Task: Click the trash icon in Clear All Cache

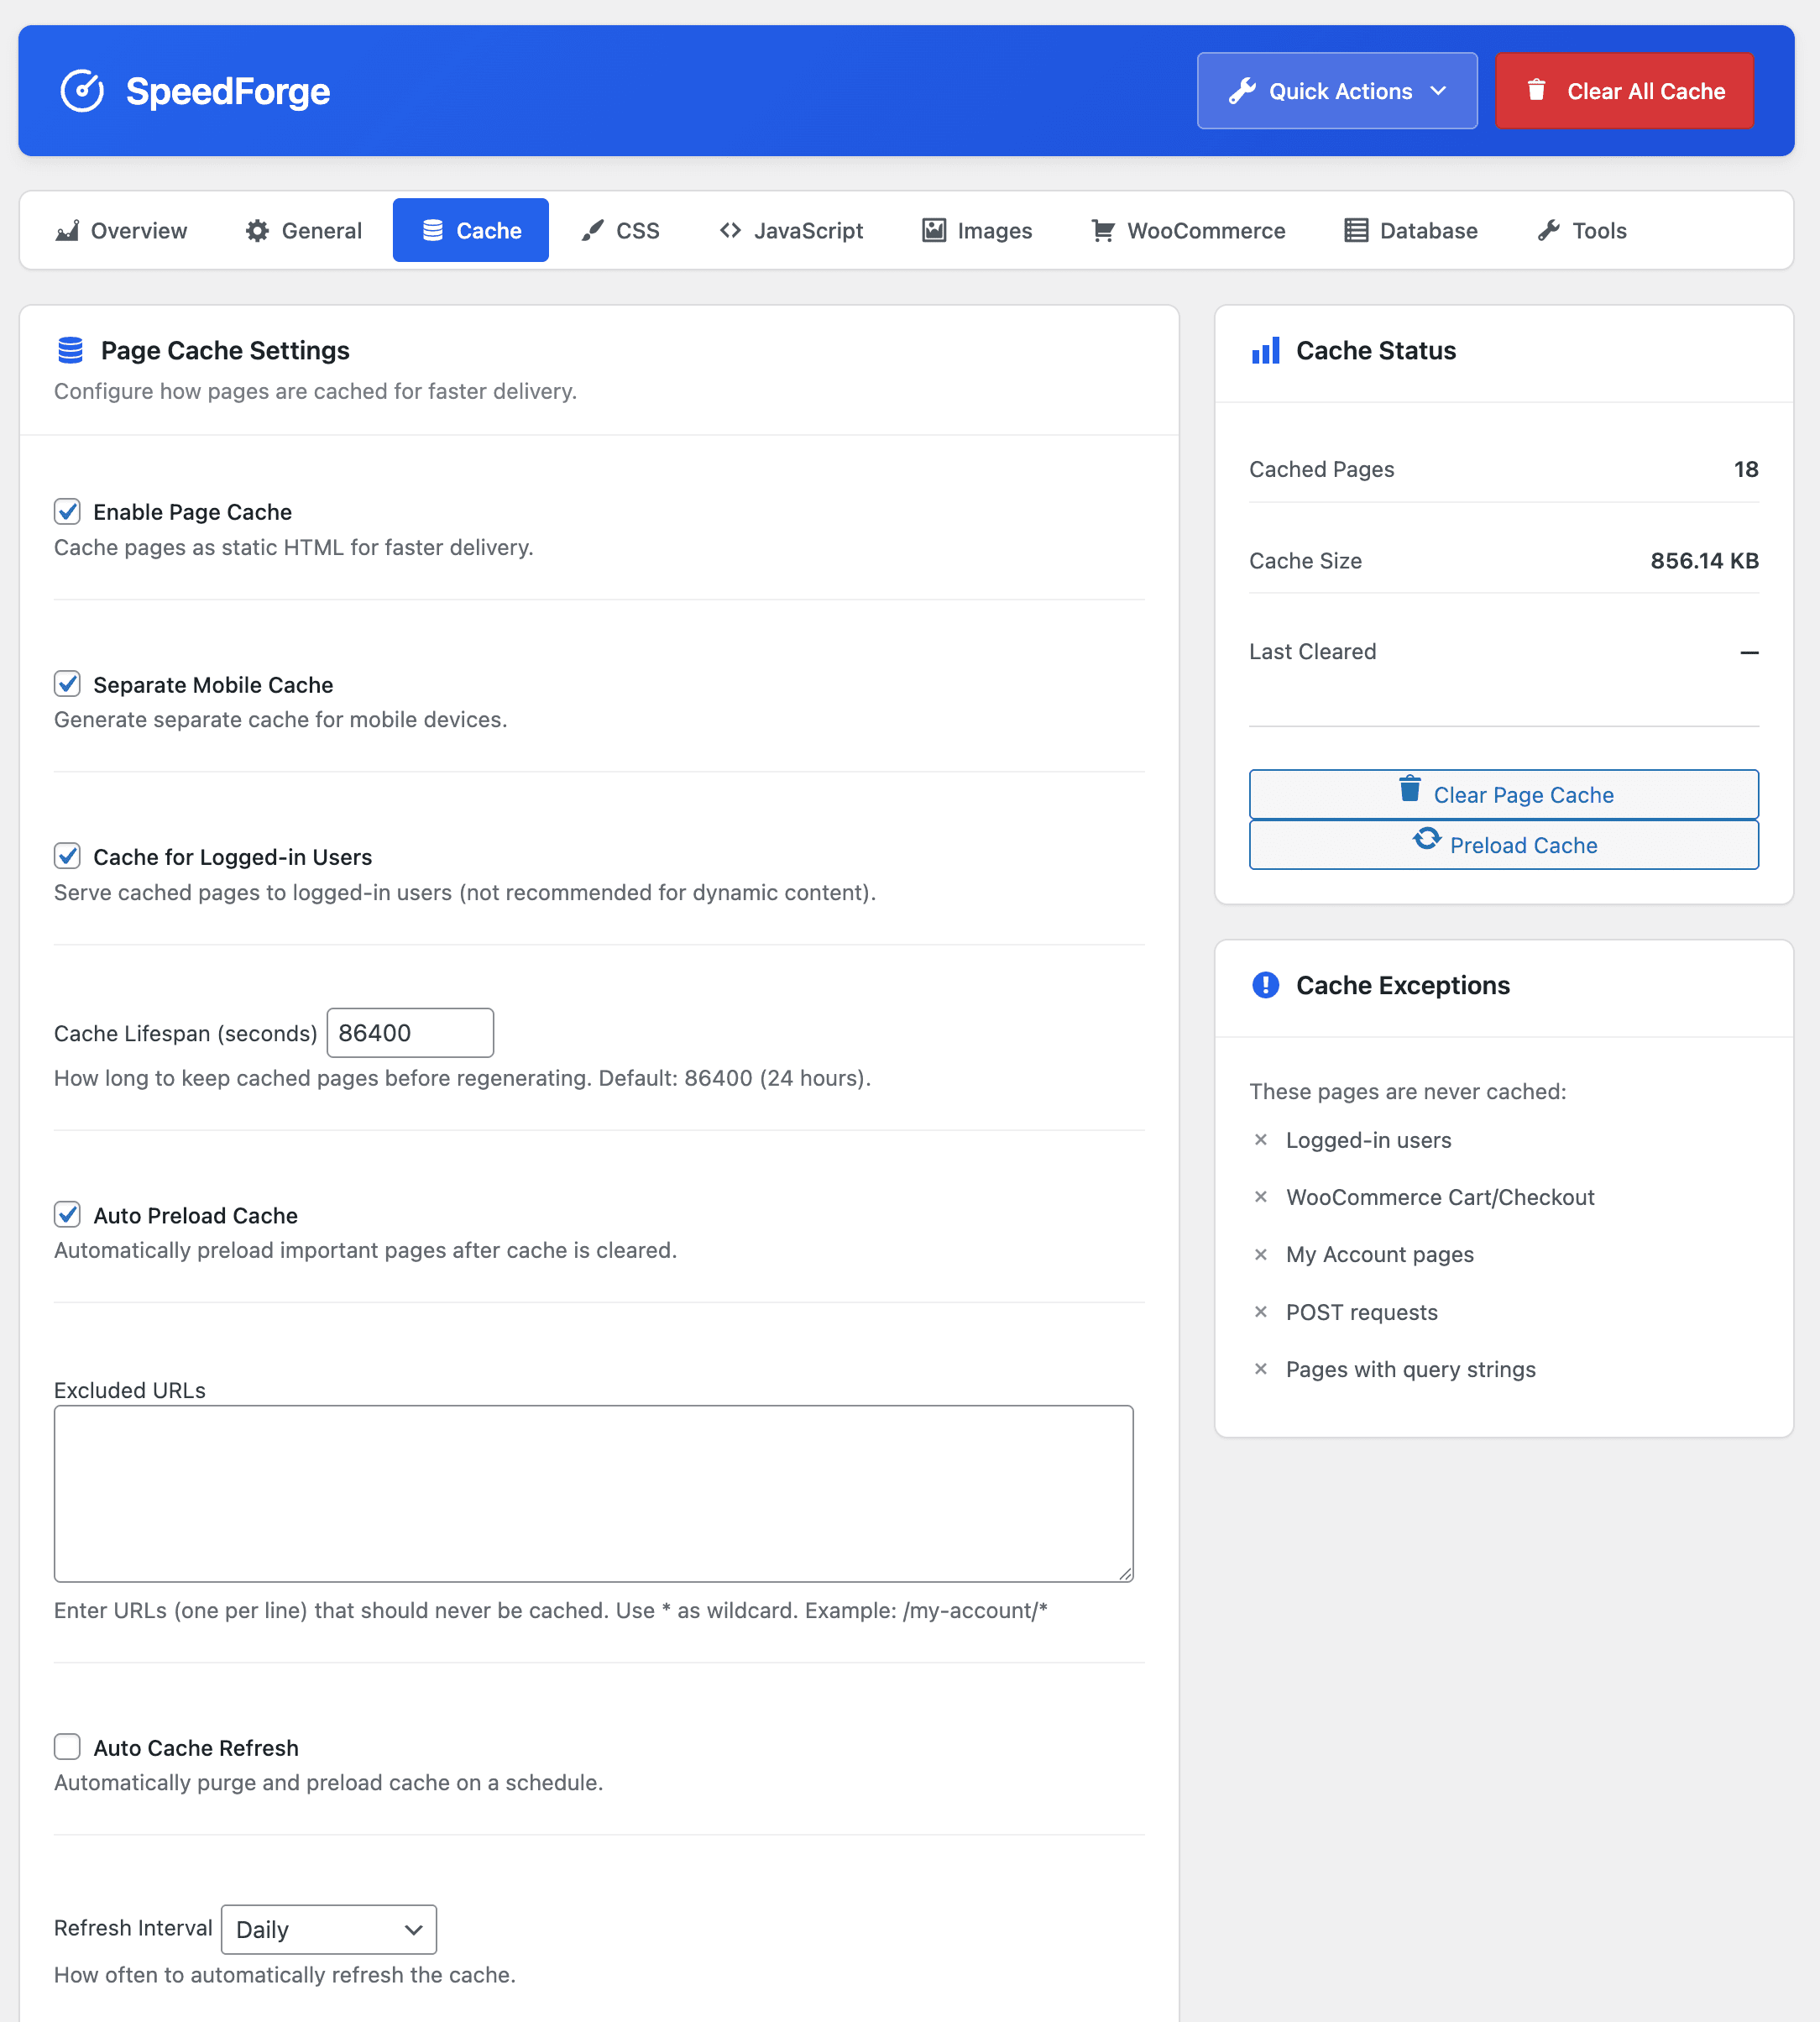Action: [x=1536, y=90]
